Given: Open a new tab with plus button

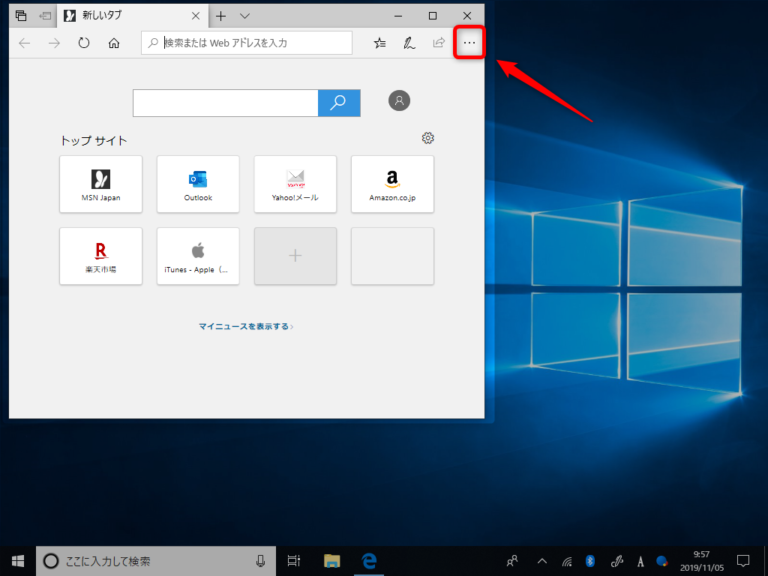Looking at the screenshot, I should (221, 16).
